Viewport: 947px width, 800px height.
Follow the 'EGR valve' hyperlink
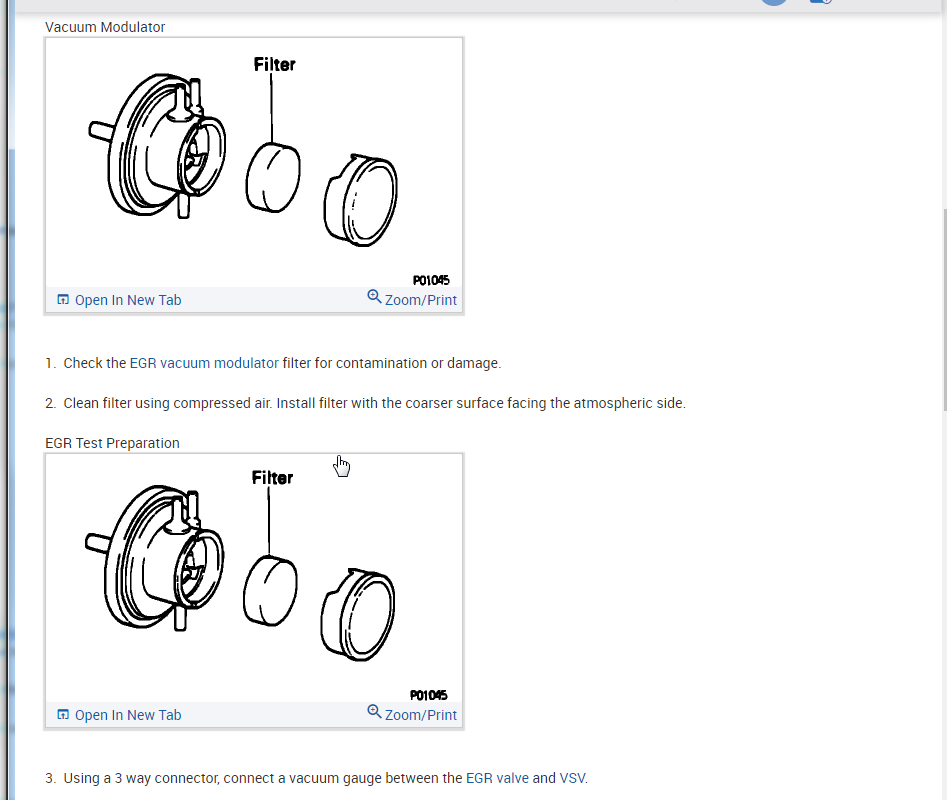pos(497,778)
